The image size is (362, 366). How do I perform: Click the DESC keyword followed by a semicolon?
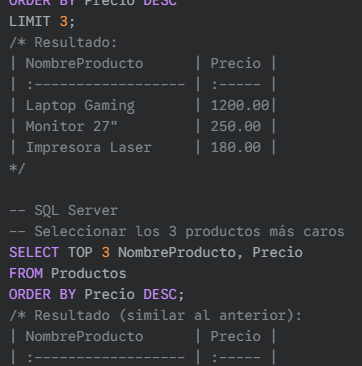click(x=160, y=294)
